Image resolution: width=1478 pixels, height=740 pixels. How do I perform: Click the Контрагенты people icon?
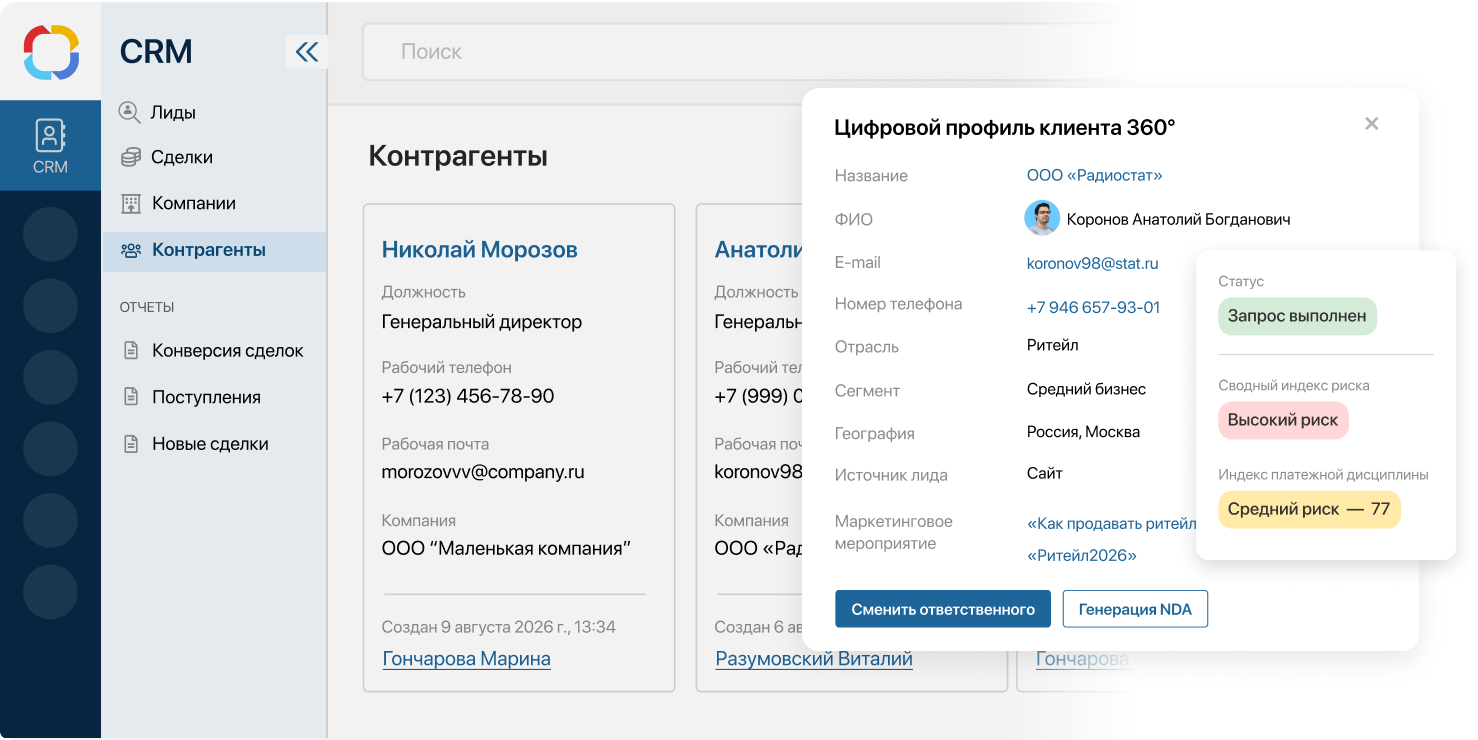coord(130,250)
